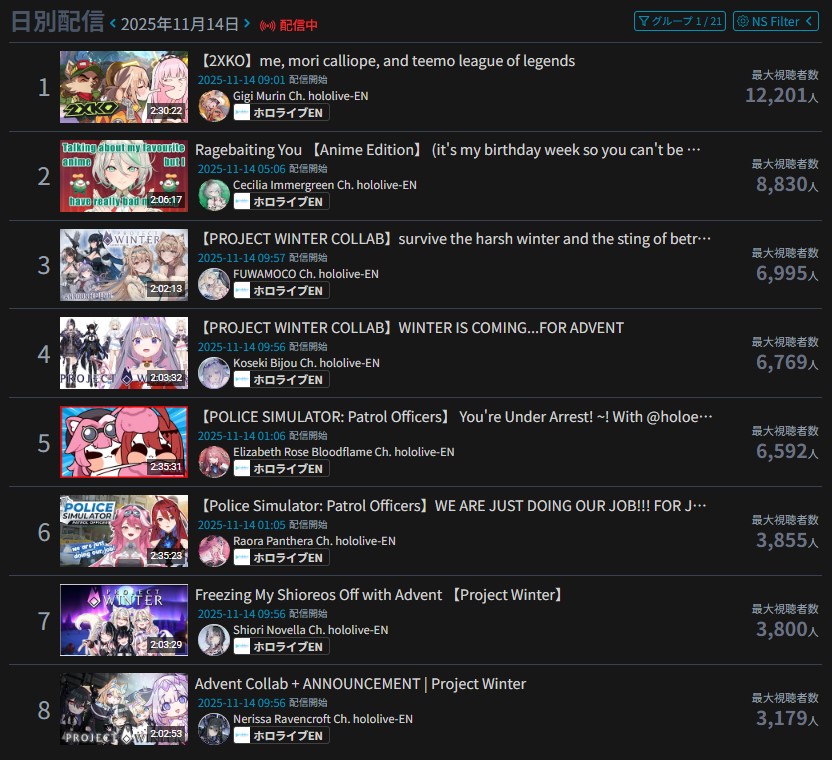832x760 pixels.
Task: Click ホロライブEN tag under Koseki Bijou
Action: click(281, 379)
